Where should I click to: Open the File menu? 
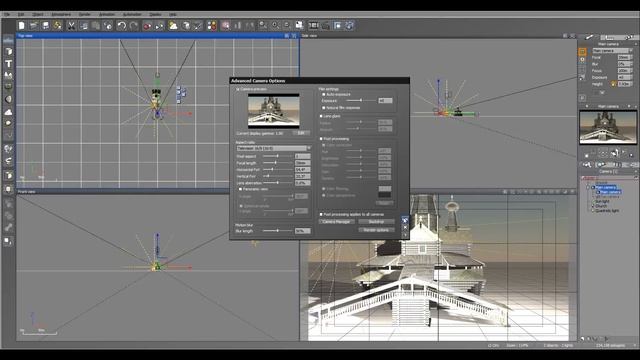7,14
